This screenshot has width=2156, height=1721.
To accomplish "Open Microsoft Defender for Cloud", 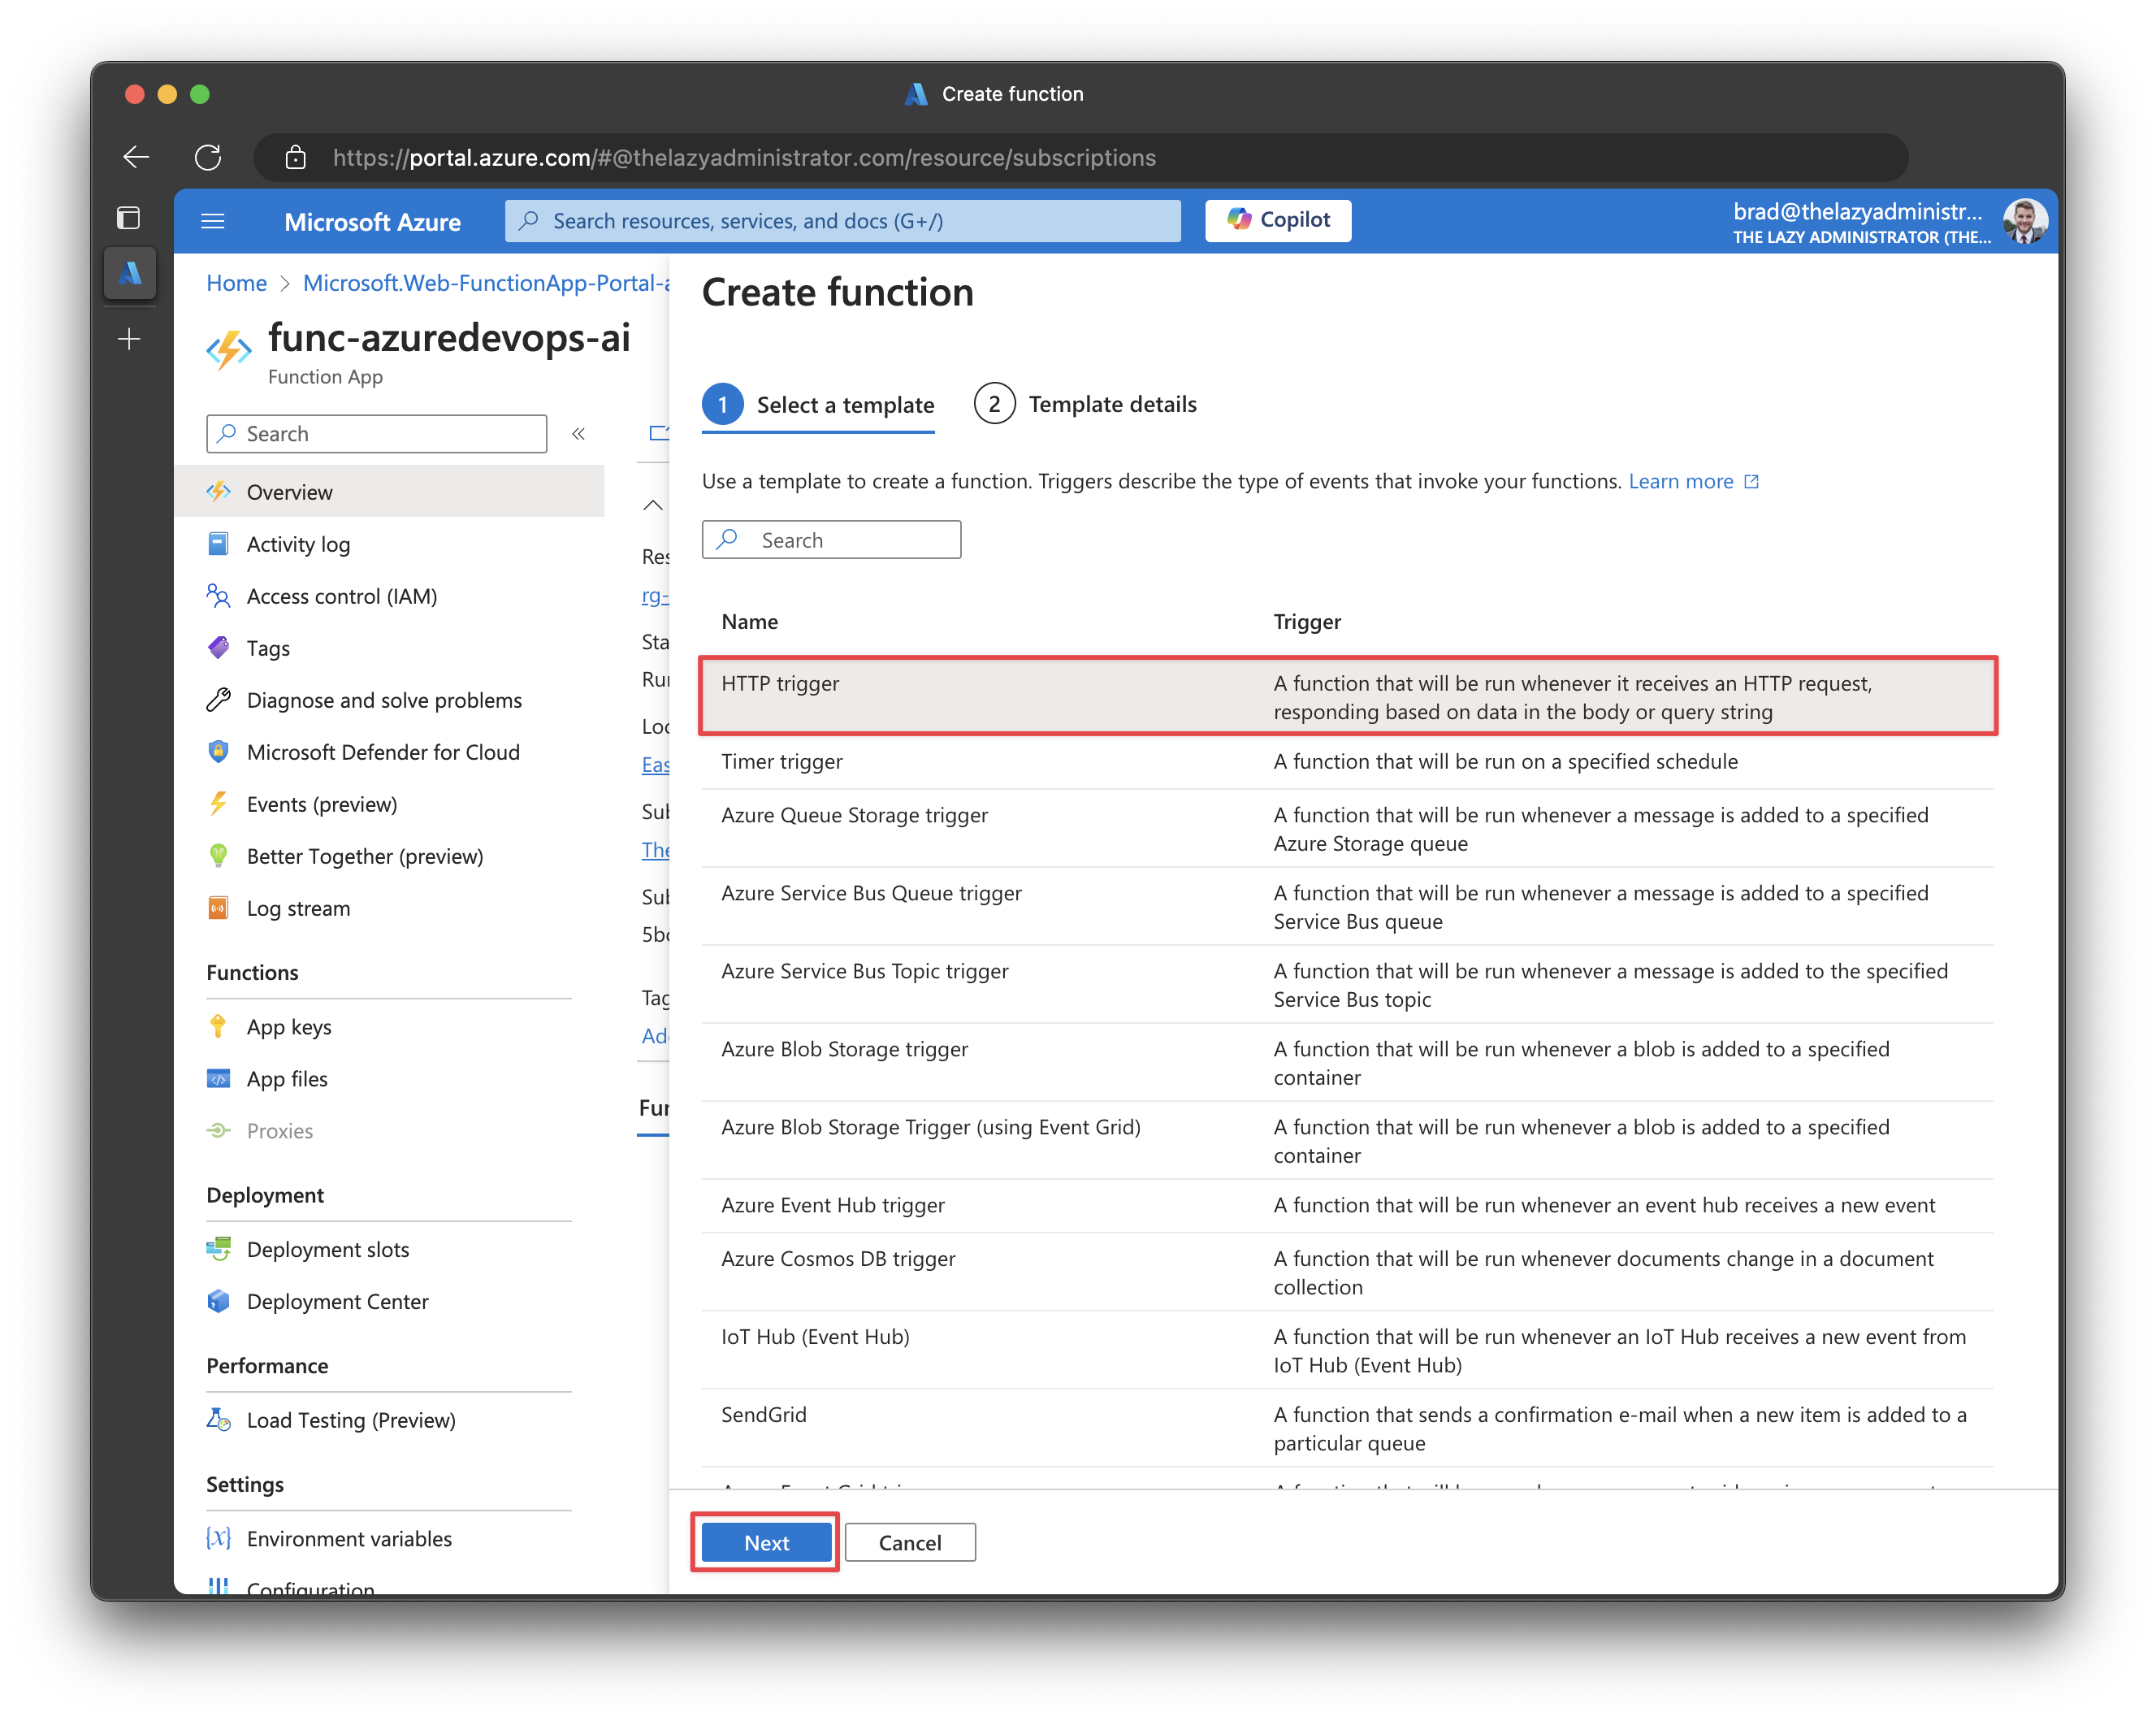I will [389, 752].
